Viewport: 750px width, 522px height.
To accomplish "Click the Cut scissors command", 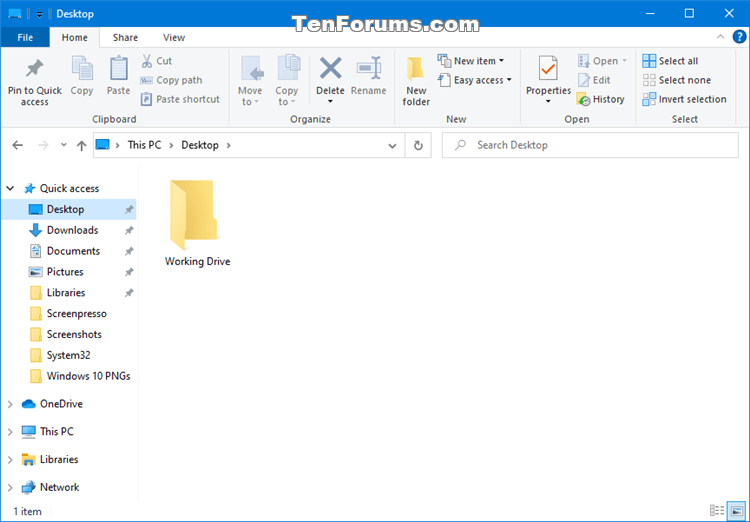I will [156, 61].
